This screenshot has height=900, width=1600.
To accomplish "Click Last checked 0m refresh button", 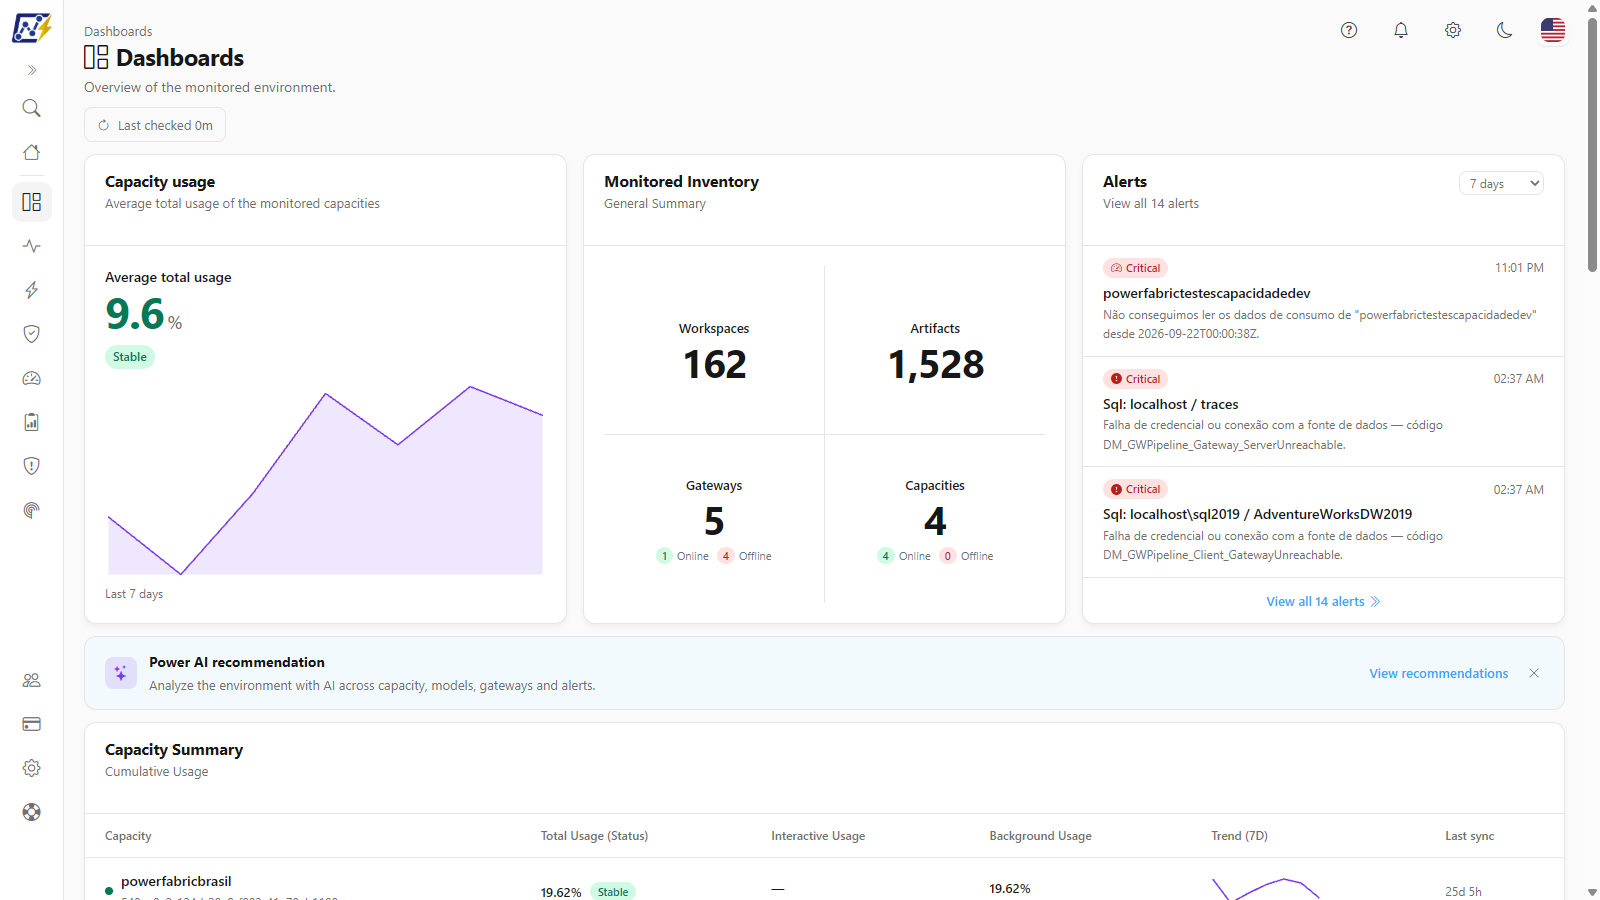I will tap(155, 125).
